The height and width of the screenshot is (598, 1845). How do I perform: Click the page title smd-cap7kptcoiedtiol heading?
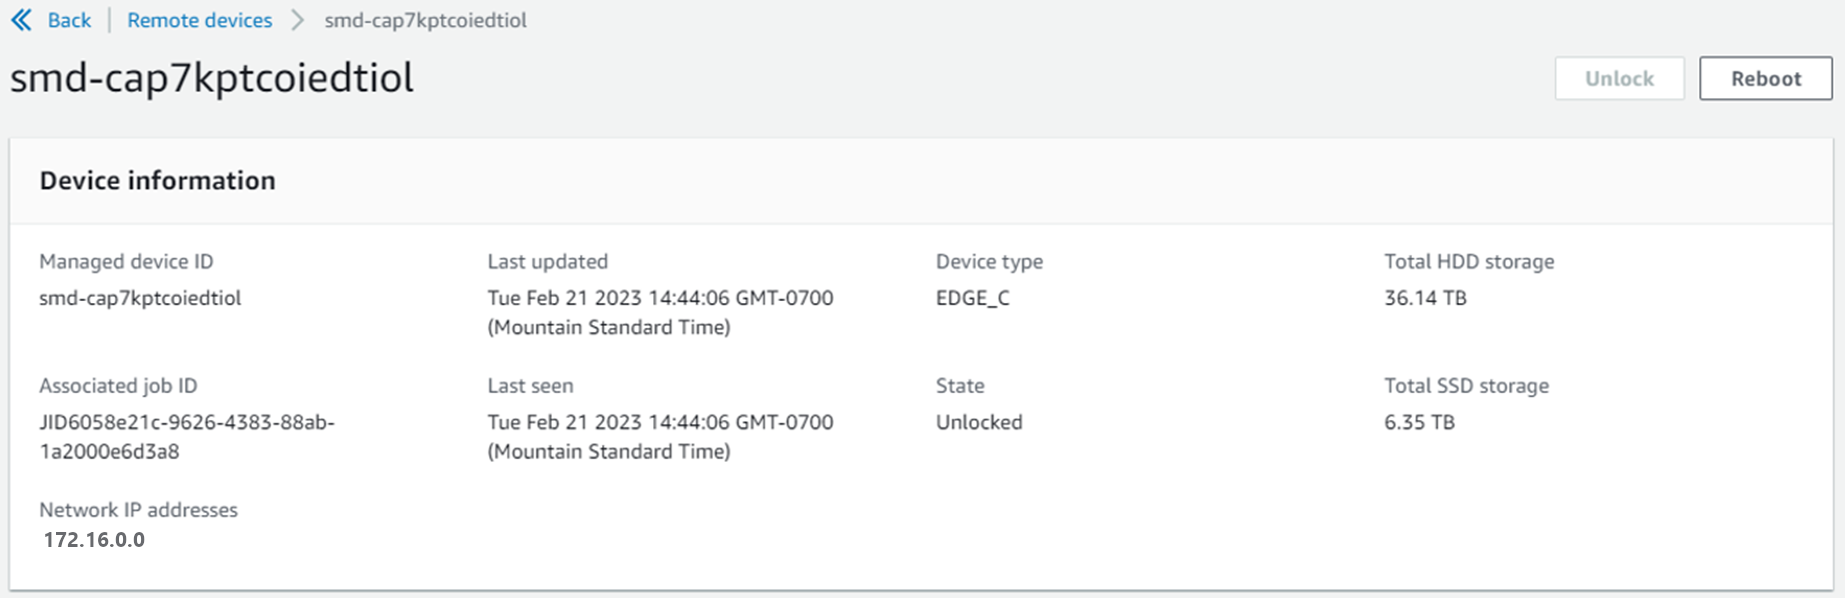[x=212, y=78]
